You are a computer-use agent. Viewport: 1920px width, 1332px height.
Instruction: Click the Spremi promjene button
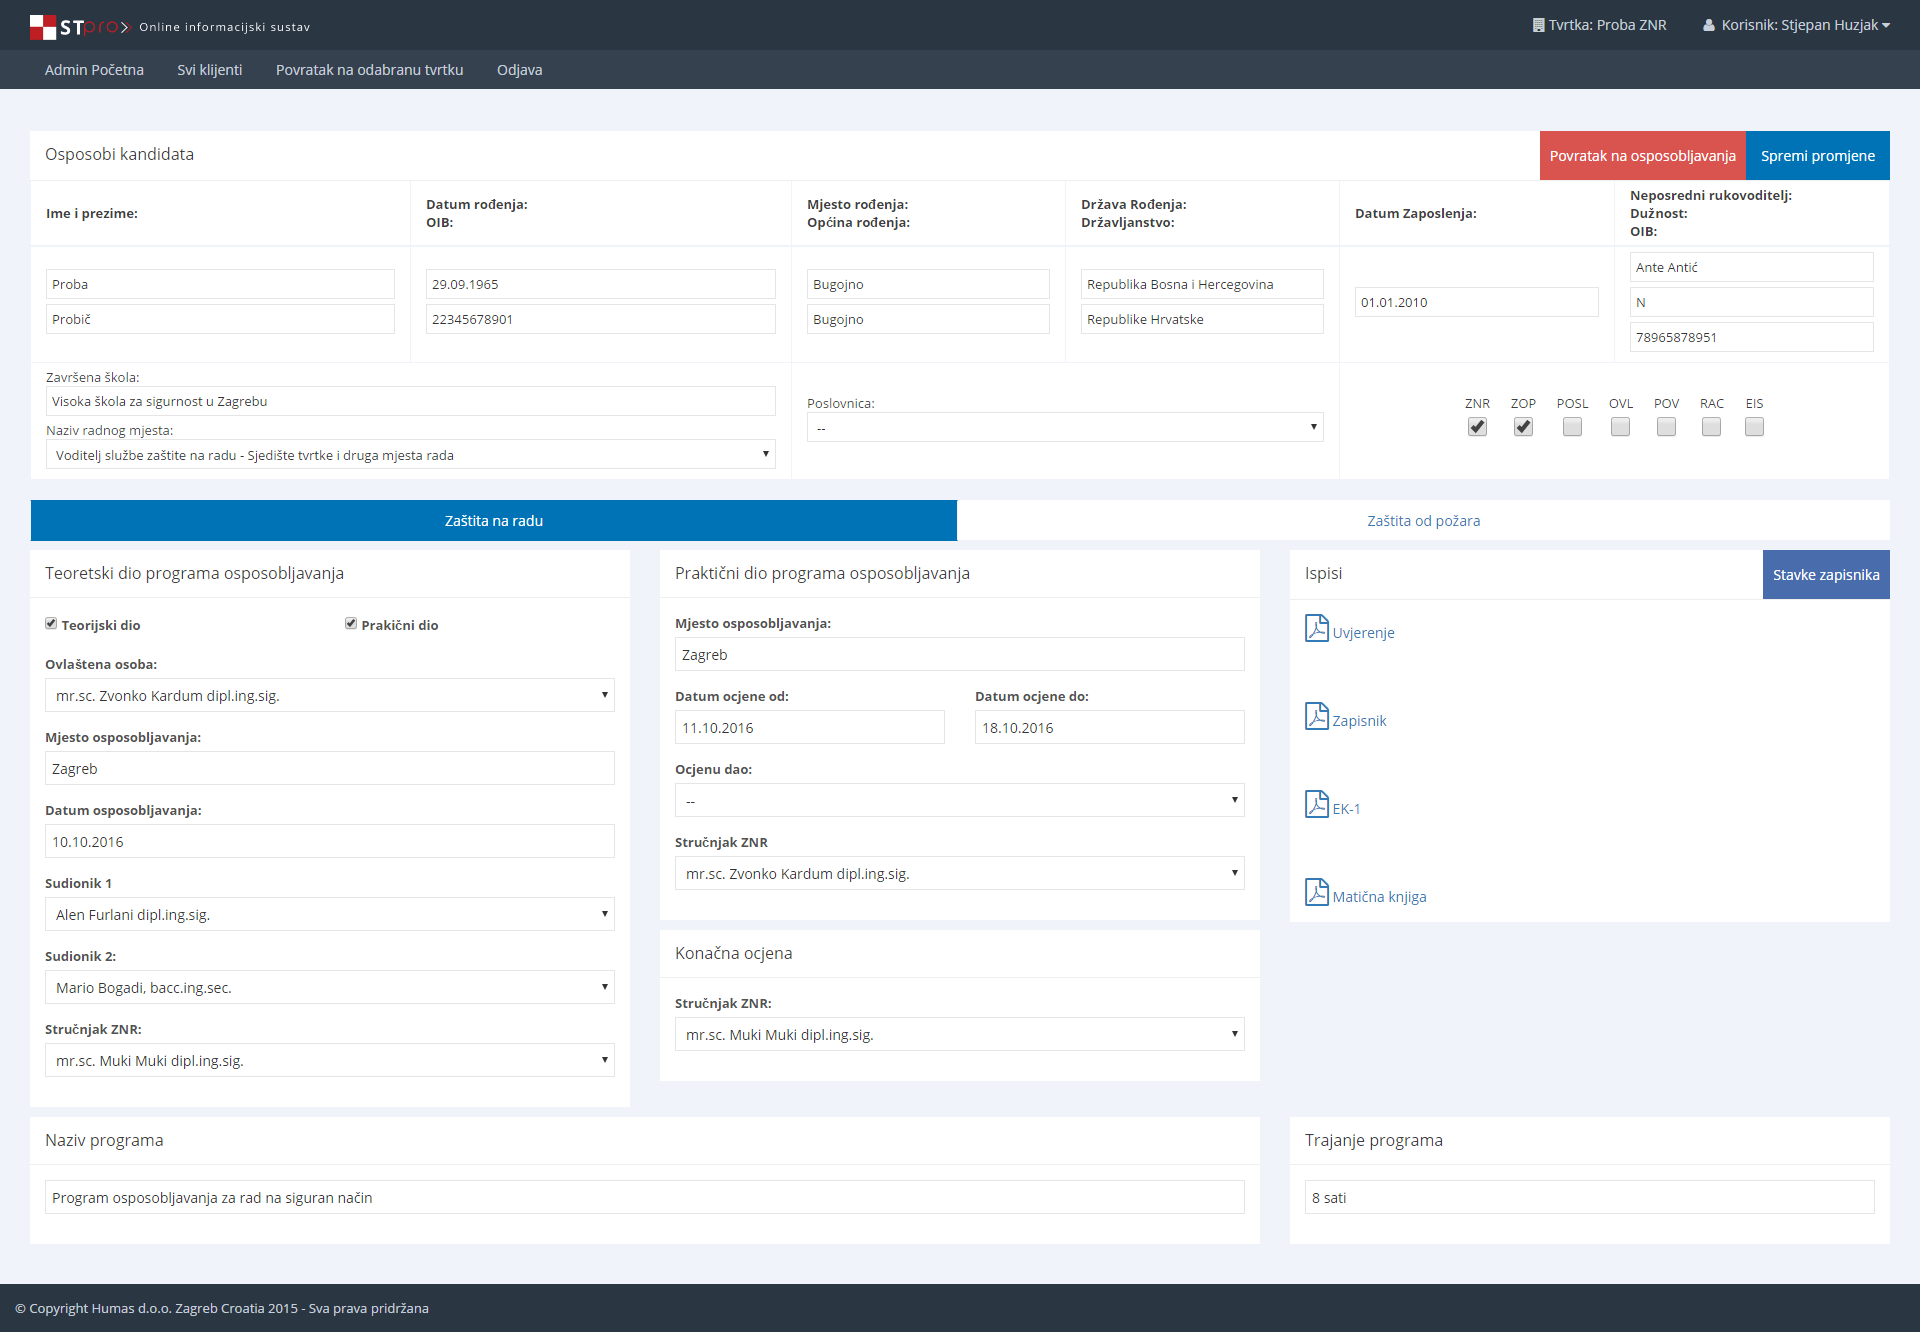point(1817,156)
